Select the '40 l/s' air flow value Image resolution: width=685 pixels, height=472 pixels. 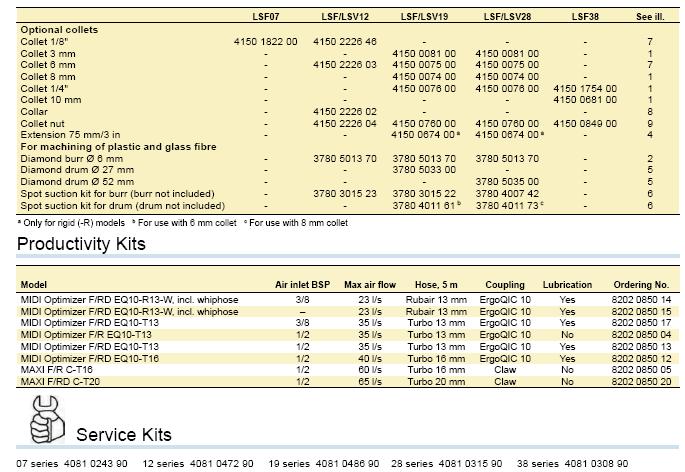click(x=370, y=358)
